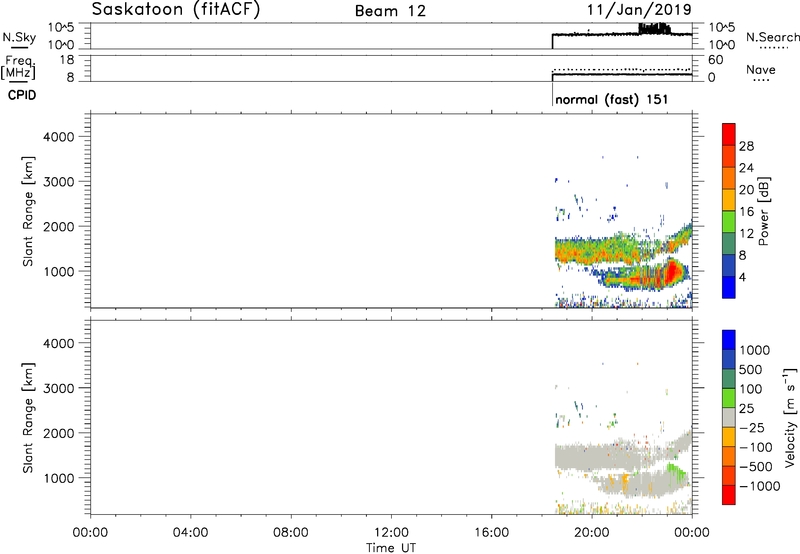Pick the bright green segment of velocity colorbar
This screenshot has height=554, width=800.
coord(729,398)
